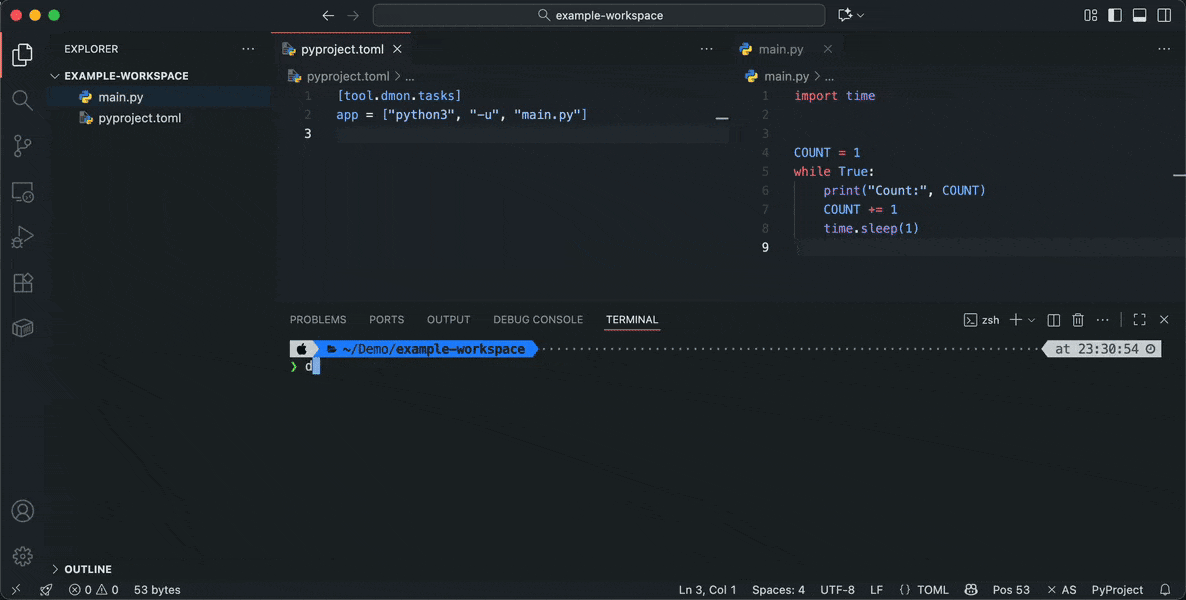Go forward with the right arrow
Screen dimensions: 1186x600
tap(353, 15)
